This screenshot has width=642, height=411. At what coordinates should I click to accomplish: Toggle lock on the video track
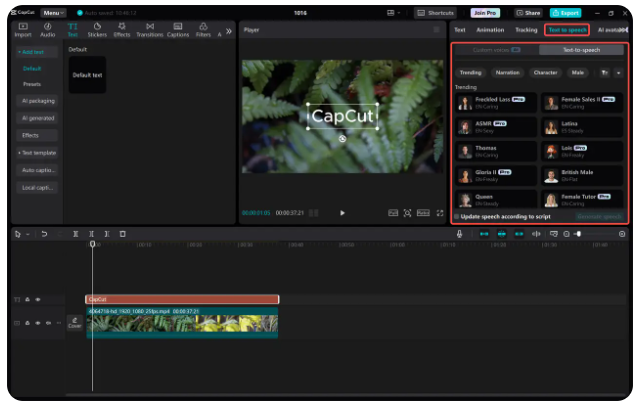(28, 323)
